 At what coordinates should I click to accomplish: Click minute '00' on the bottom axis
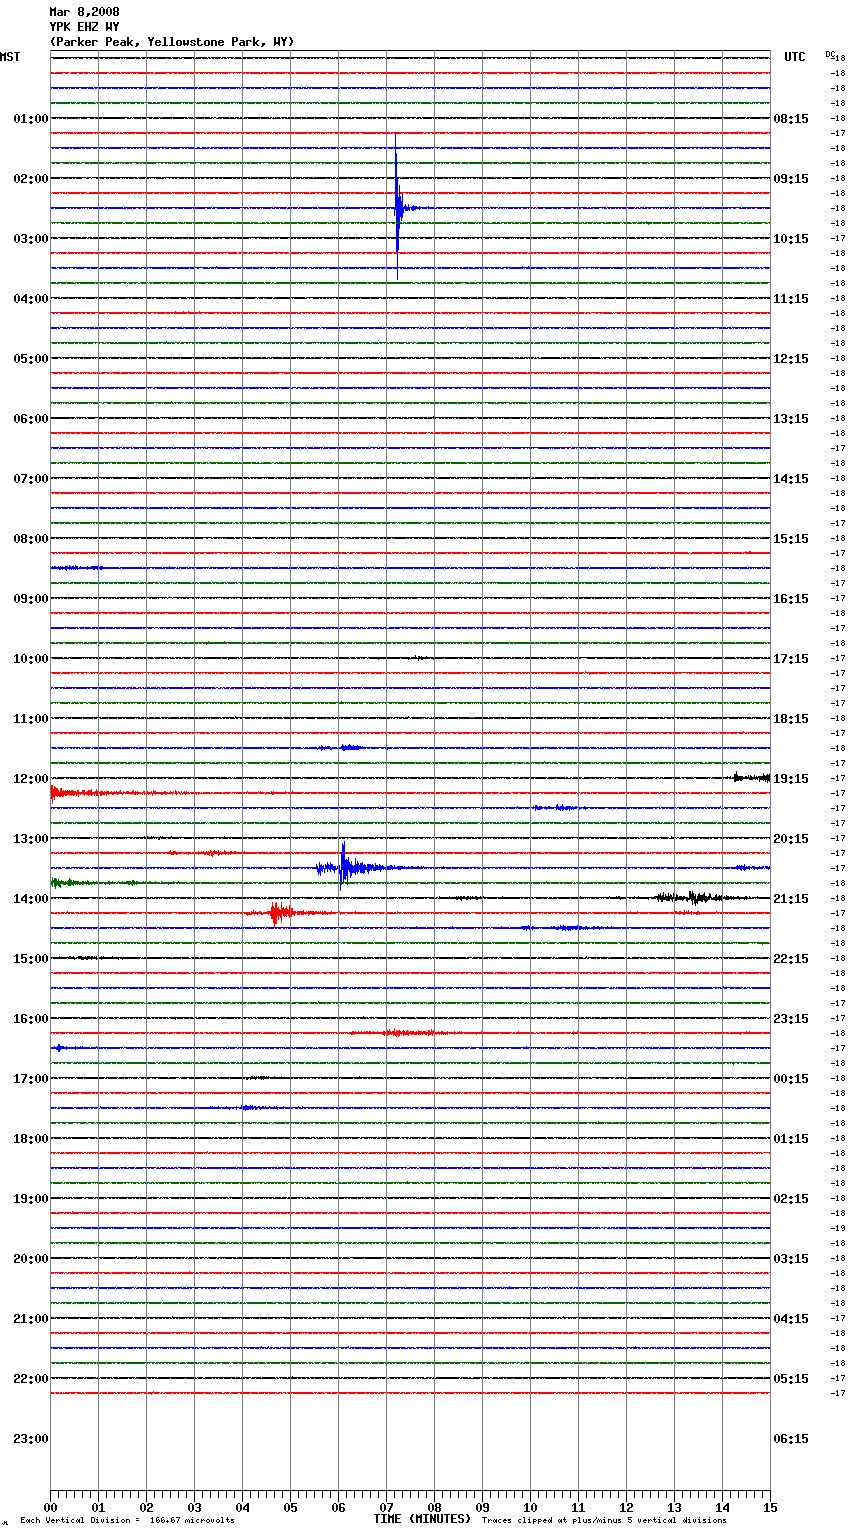click(x=50, y=1507)
